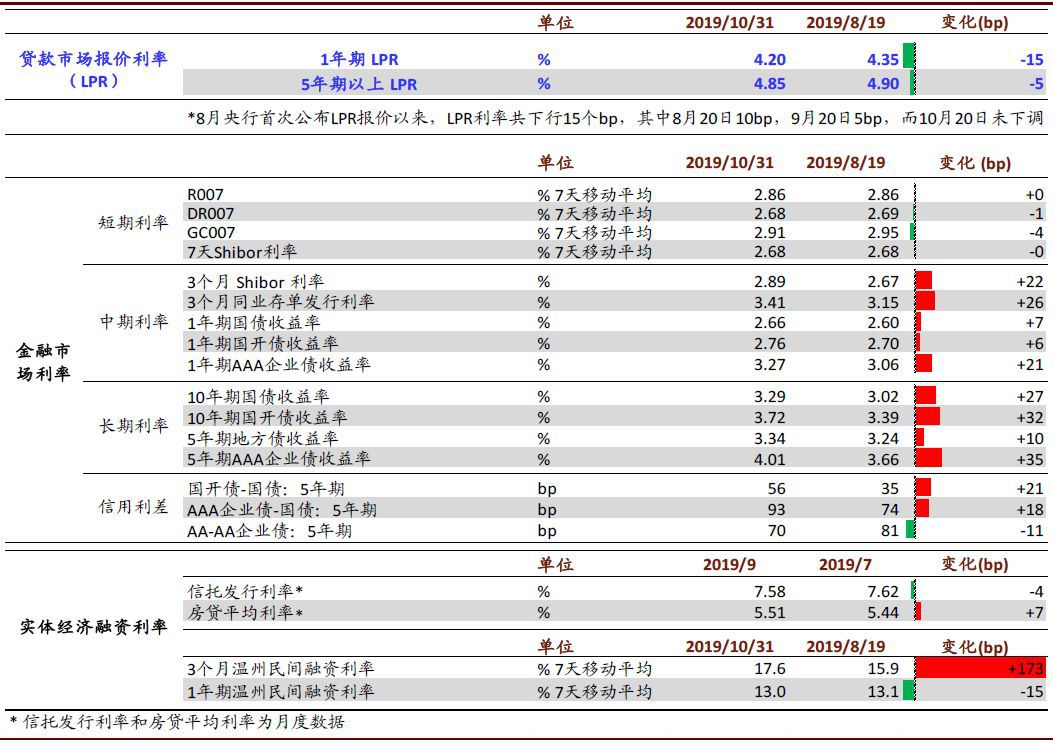Click the 2019/7 column header
Screen dimensions: 1053x743
click(x=845, y=564)
